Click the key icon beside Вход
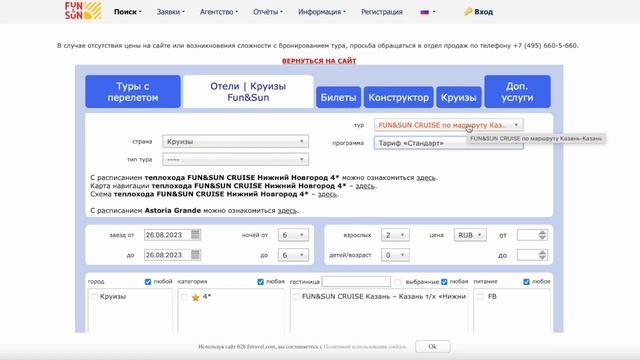The width and height of the screenshot is (640, 360). pos(468,12)
